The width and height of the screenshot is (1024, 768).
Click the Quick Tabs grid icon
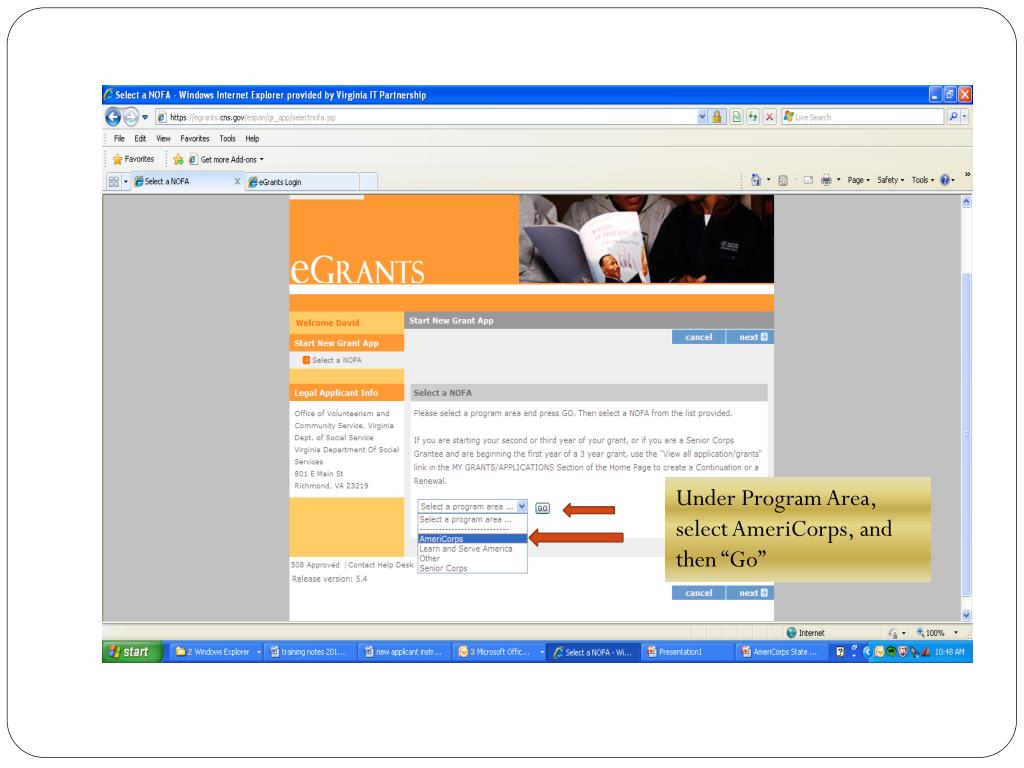[114, 182]
